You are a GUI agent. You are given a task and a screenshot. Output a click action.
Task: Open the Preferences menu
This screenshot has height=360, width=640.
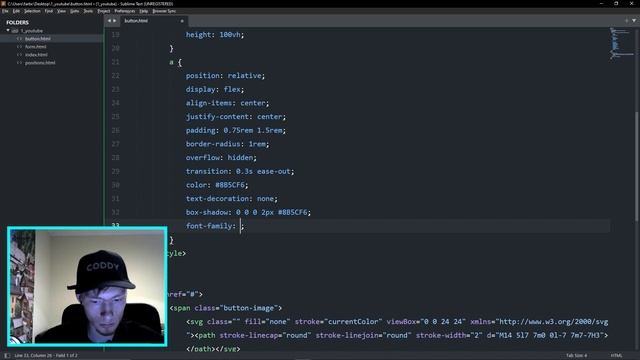tap(124, 11)
